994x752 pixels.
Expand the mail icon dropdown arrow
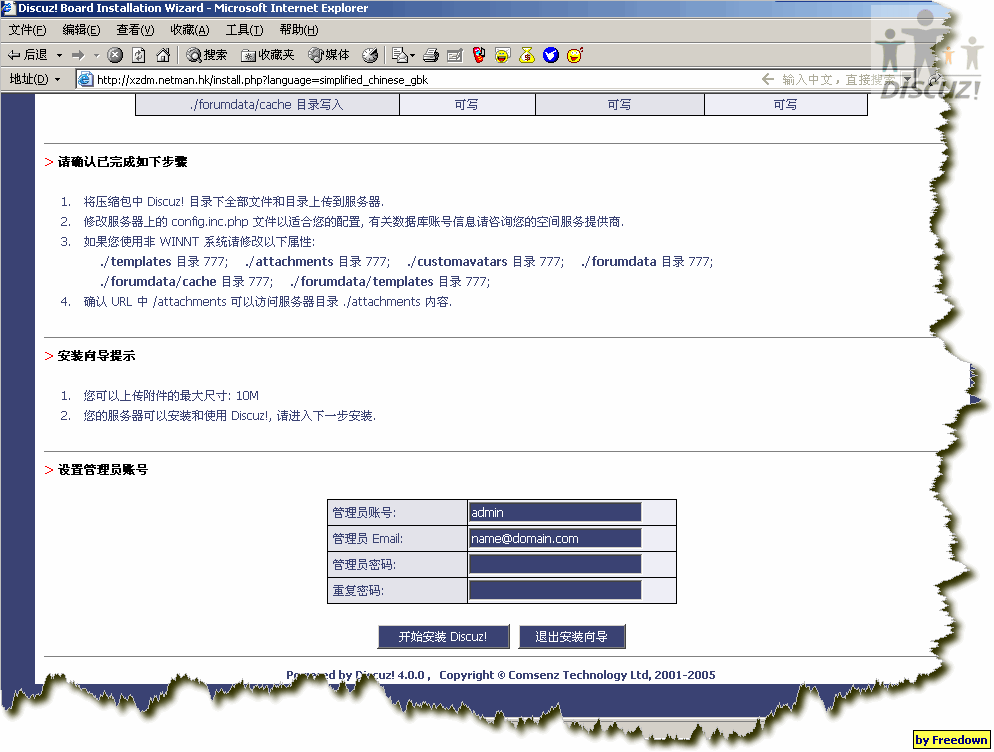413,56
